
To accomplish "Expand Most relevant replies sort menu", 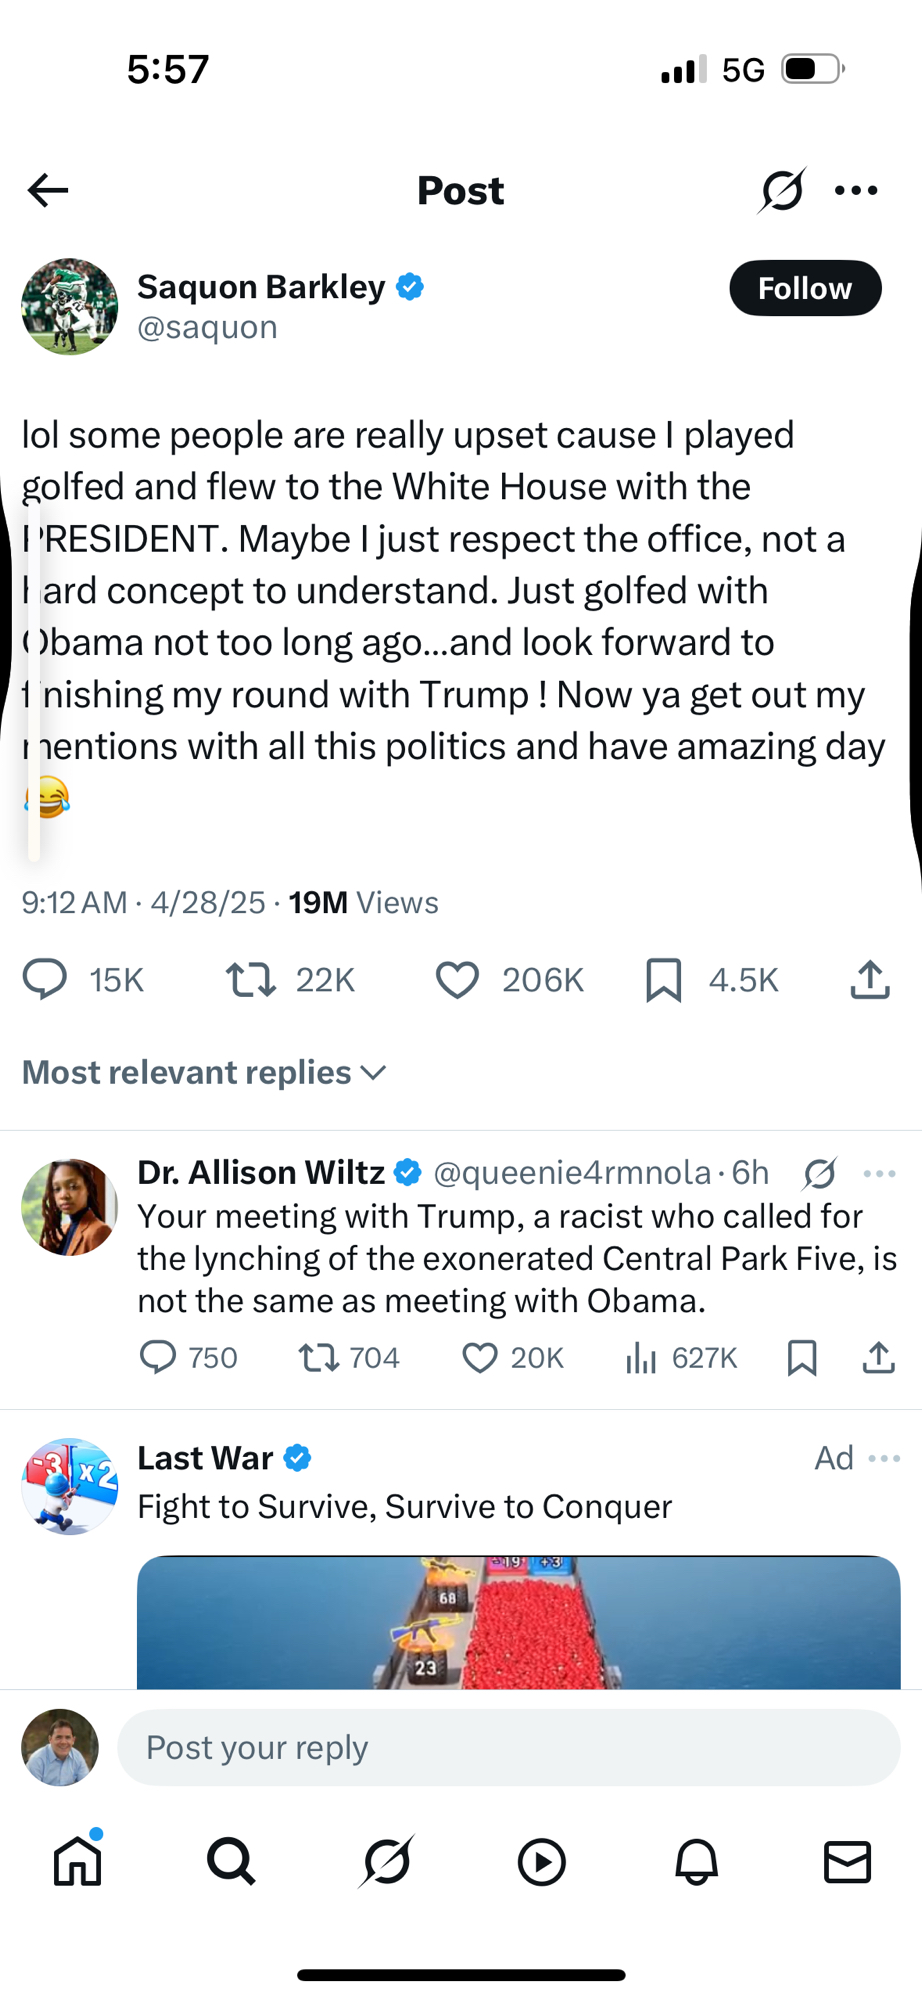I will coord(204,1072).
